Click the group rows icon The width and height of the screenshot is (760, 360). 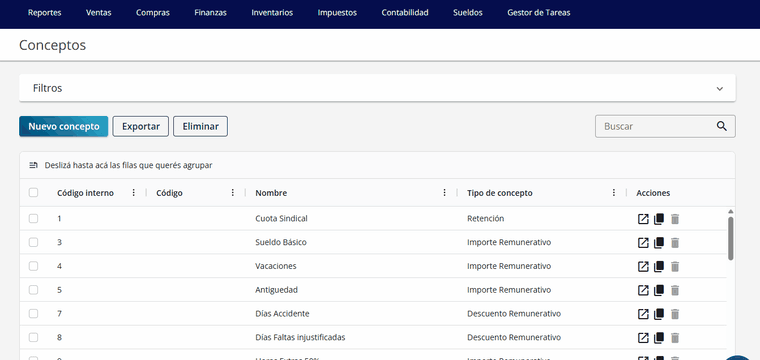(33, 165)
